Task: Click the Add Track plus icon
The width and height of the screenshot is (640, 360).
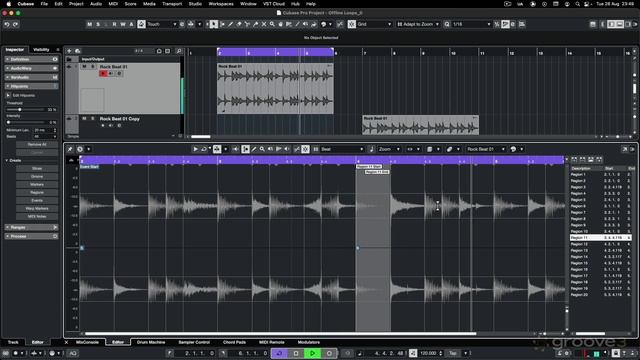Action: (x=69, y=51)
